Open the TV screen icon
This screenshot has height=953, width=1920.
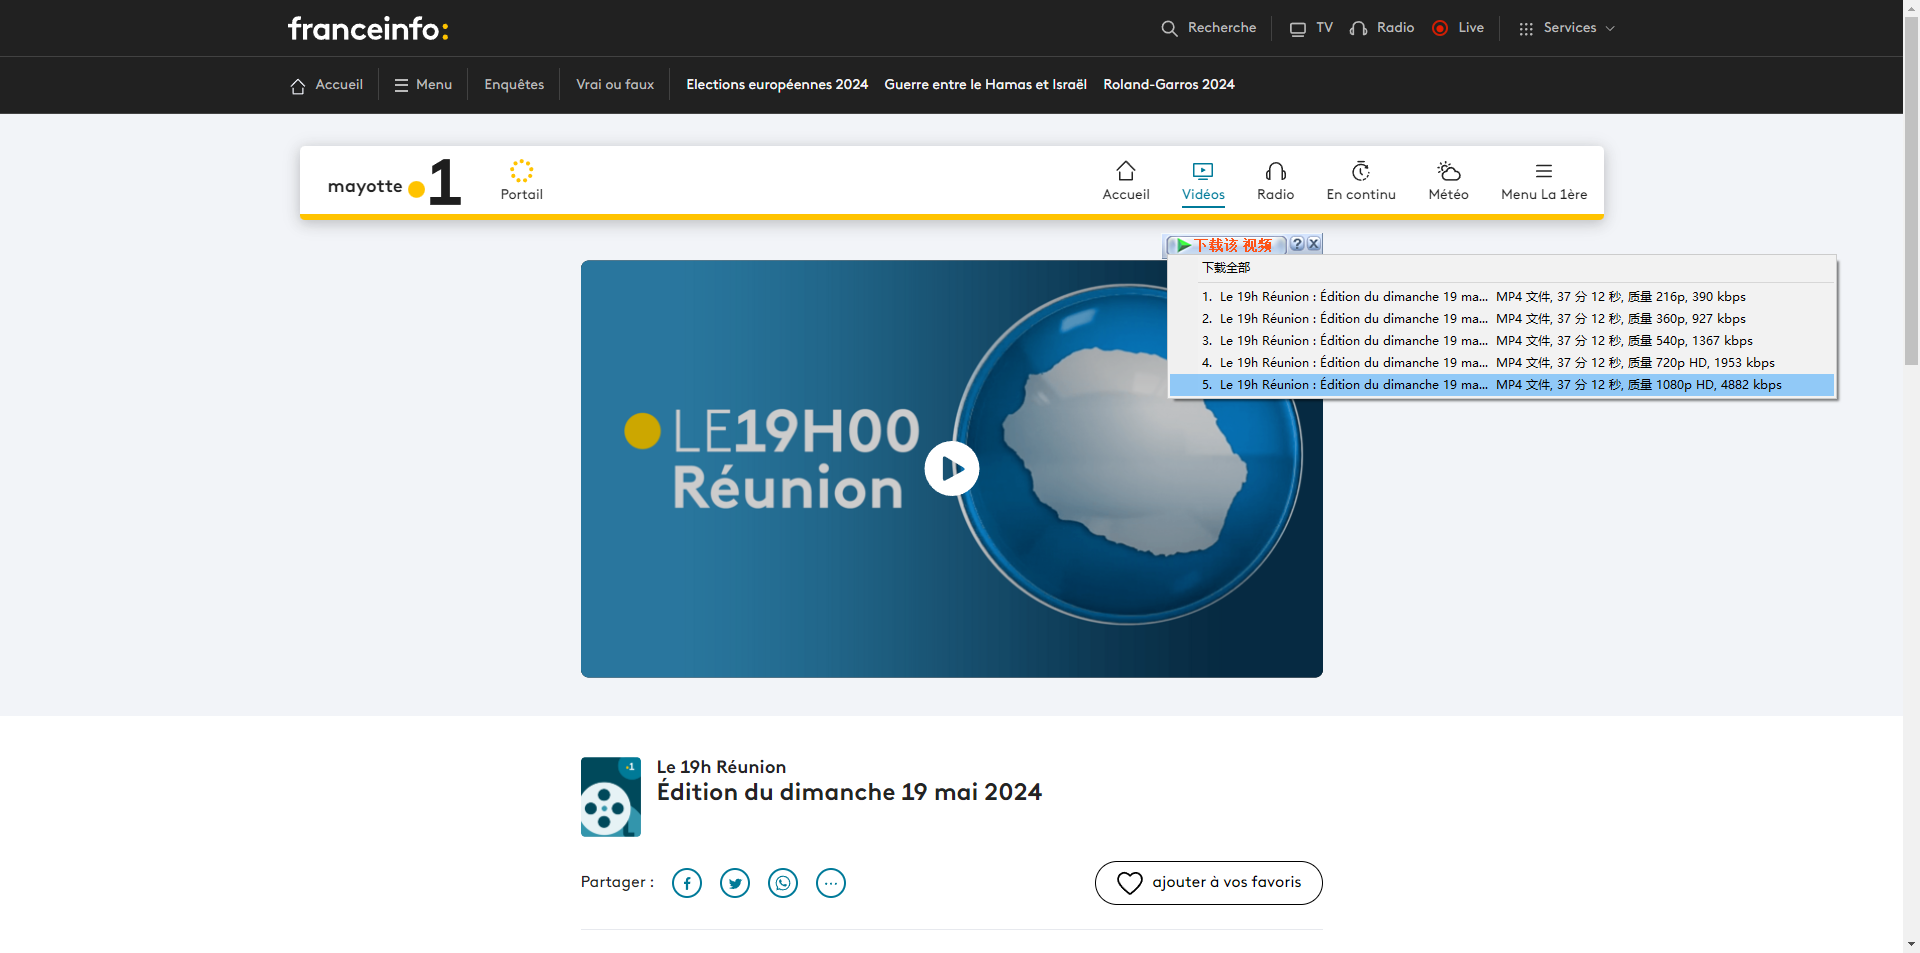click(x=1298, y=28)
